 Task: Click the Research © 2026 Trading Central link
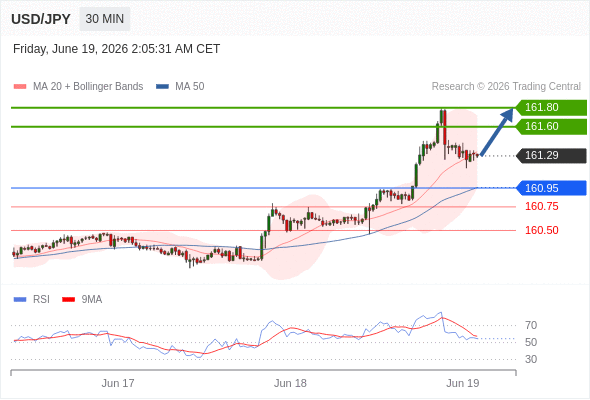coord(506,87)
